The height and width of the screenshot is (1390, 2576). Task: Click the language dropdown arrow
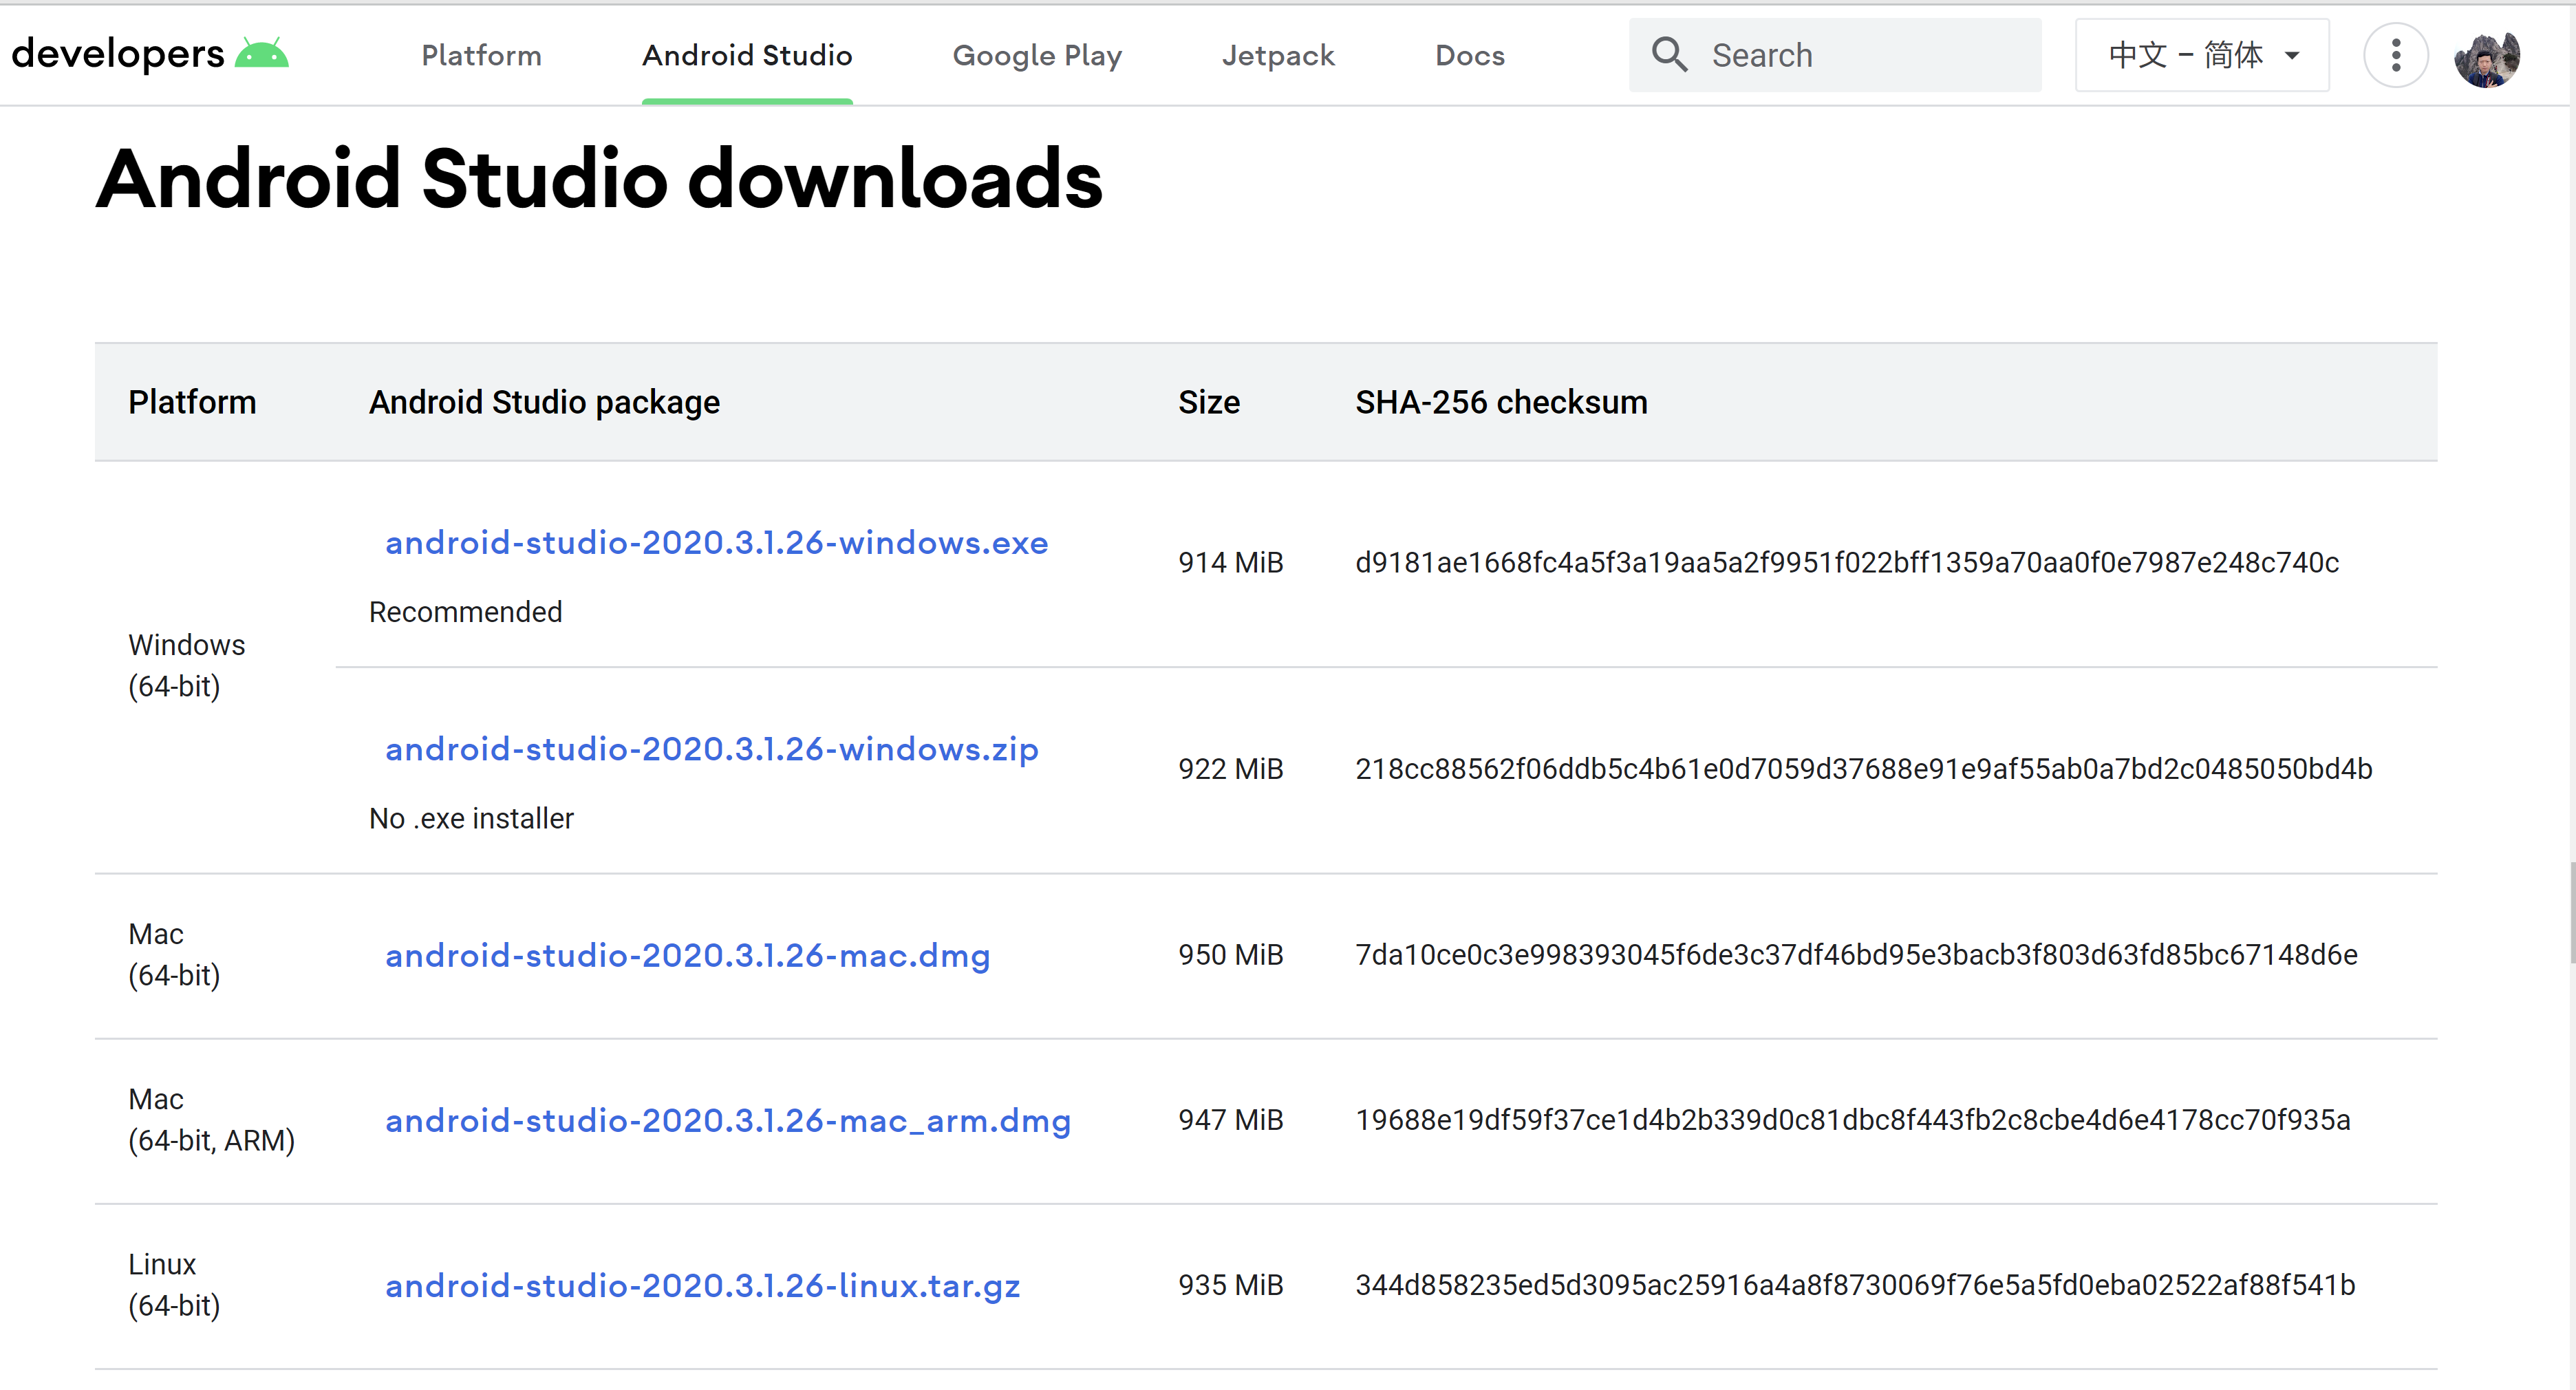[2292, 56]
